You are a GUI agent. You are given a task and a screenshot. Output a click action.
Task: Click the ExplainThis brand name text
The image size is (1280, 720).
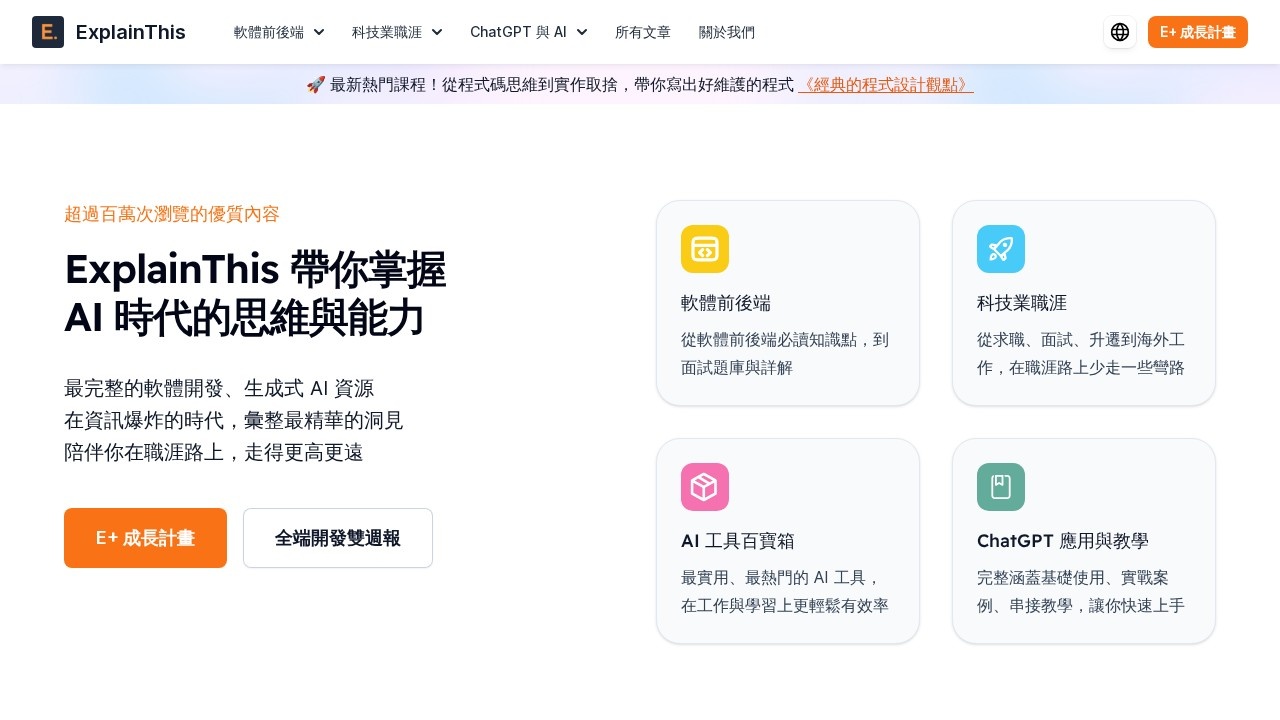pyautogui.click(x=130, y=32)
